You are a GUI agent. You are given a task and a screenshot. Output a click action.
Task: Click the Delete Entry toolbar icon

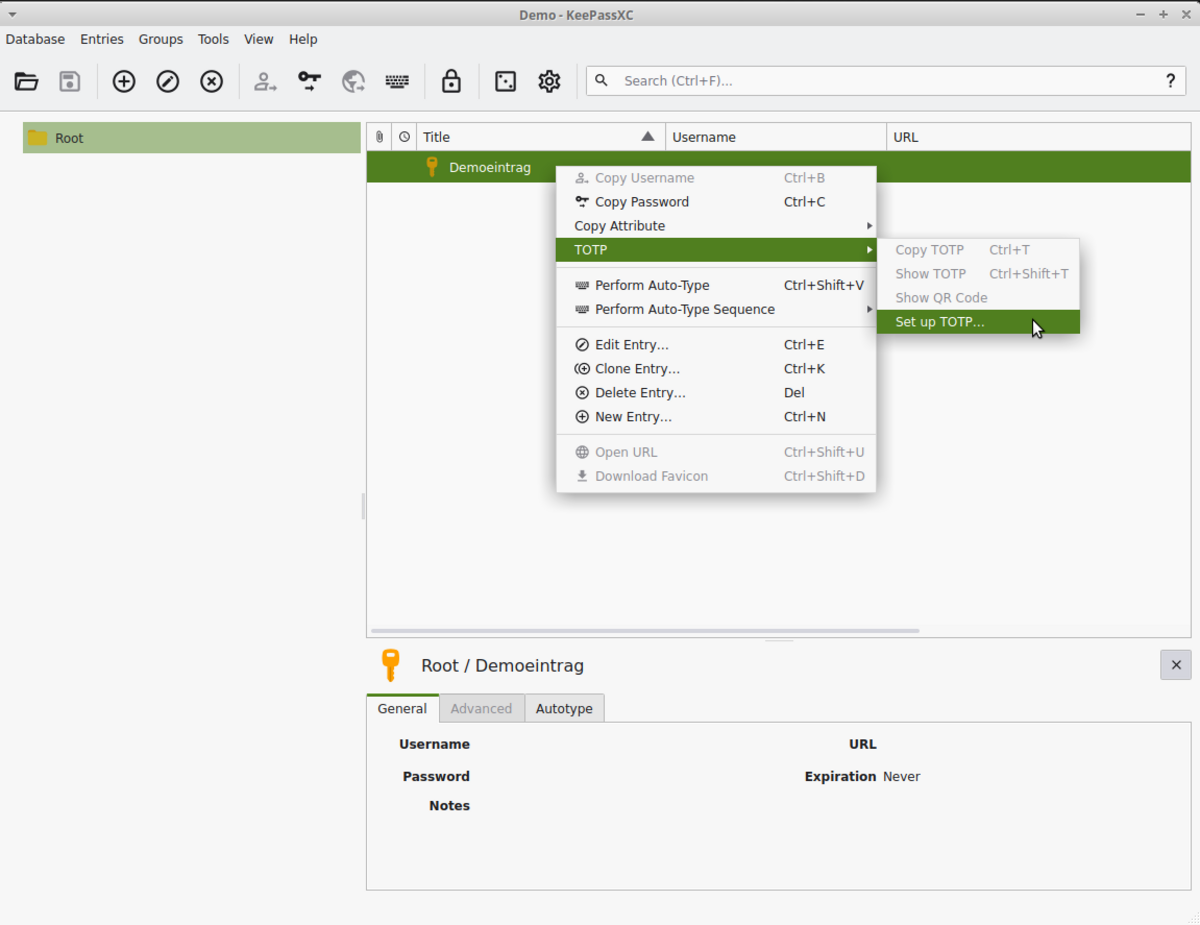[212, 81]
